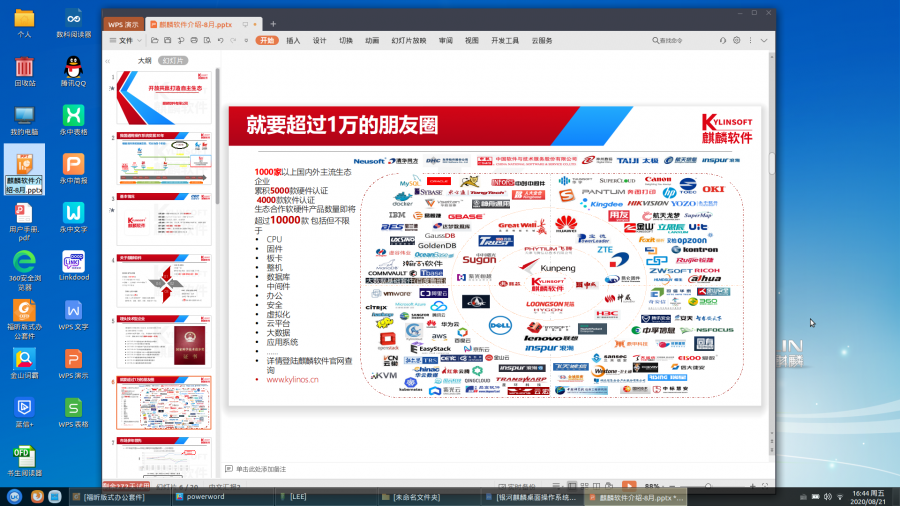Click the settings gear icon in WPS
Viewport: 900px width, 506px height.
736,41
